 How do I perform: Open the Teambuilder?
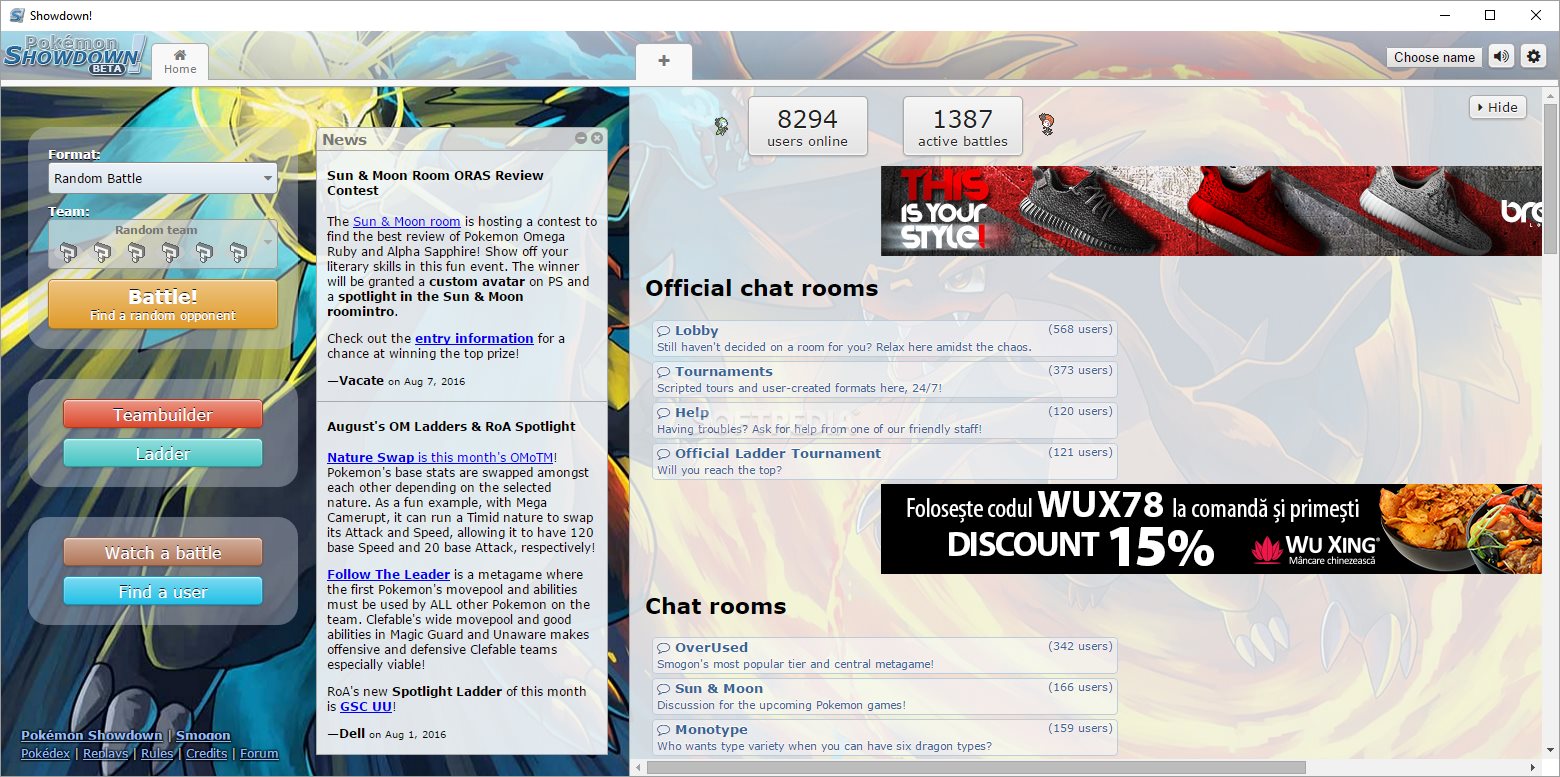(163, 414)
